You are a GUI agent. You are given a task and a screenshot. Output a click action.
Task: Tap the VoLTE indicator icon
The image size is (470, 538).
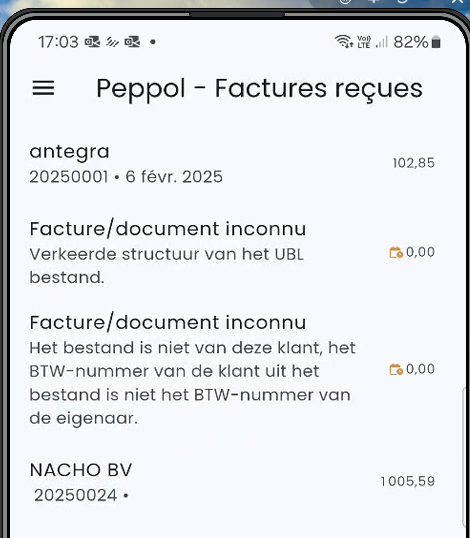click(364, 42)
